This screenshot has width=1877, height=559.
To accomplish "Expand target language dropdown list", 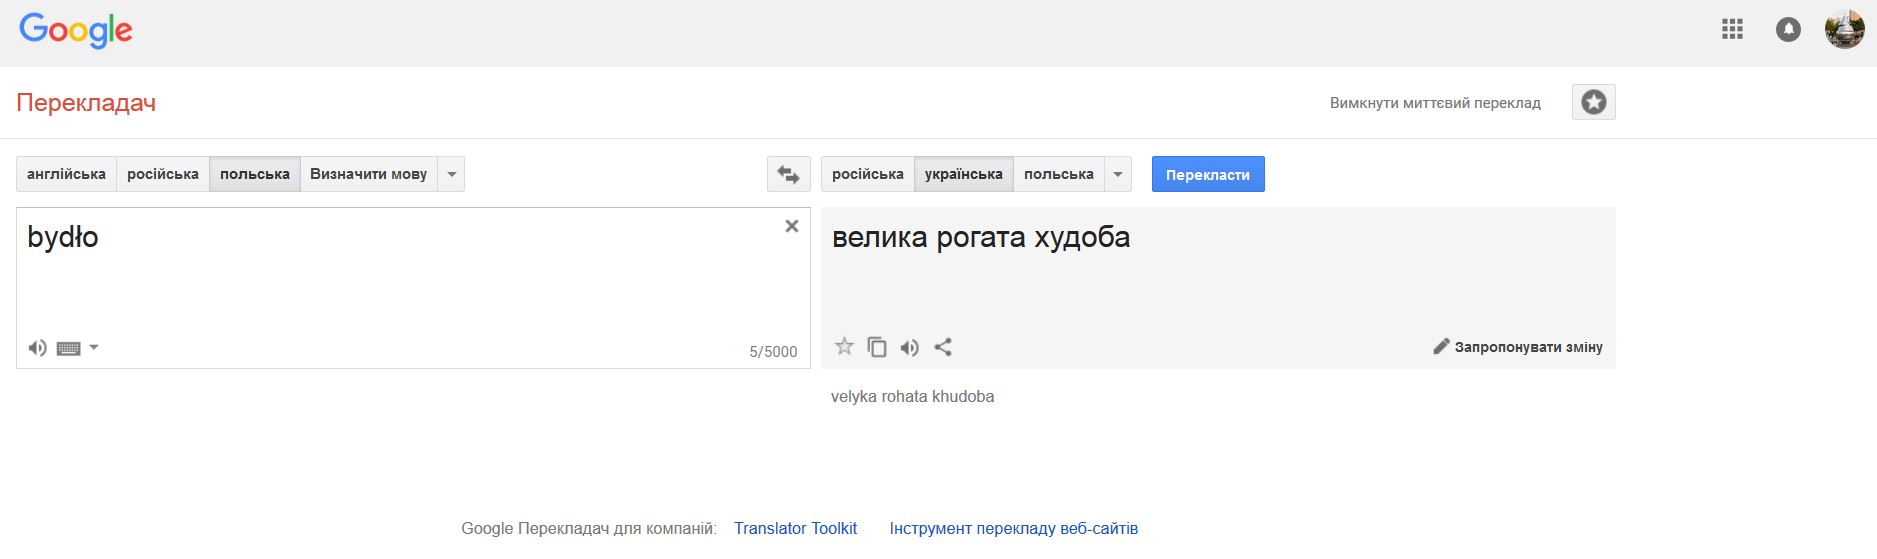I will [x=1118, y=175].
